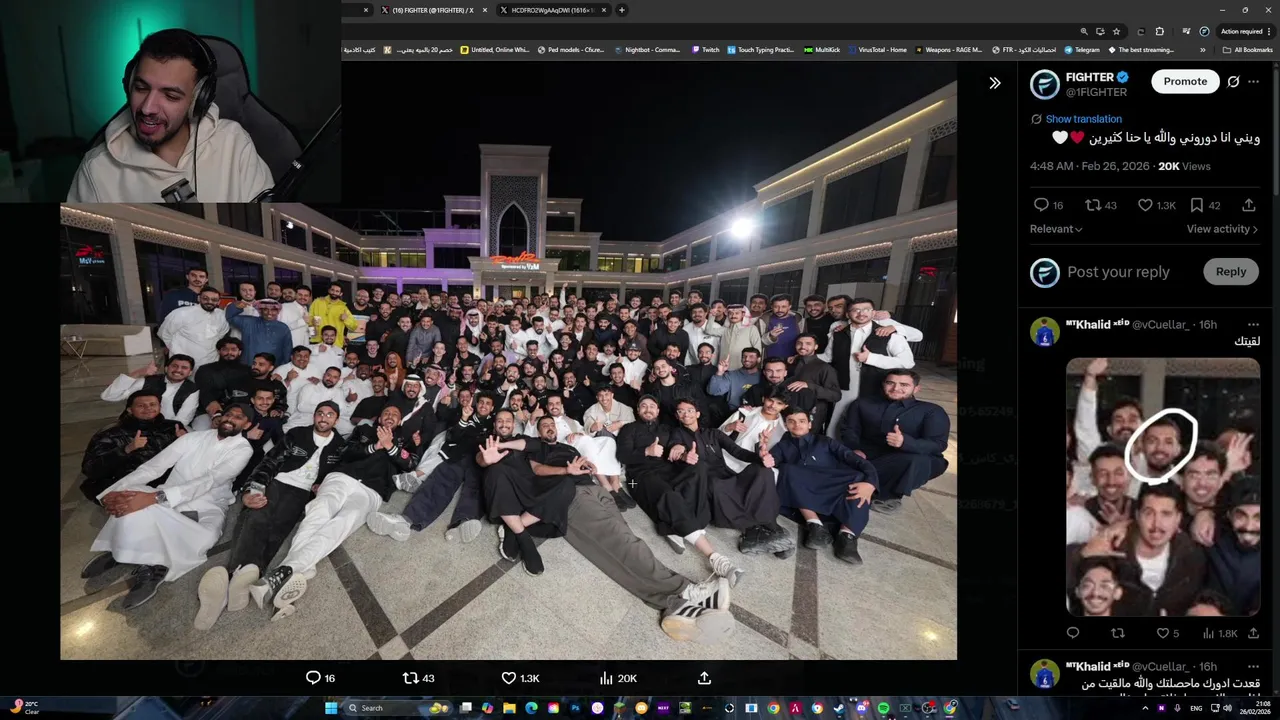Image resolution: width=1280 pixels, height=720 pixels.
Task: Open FIGHTER profile avatar at post header
Action: 1045,84
